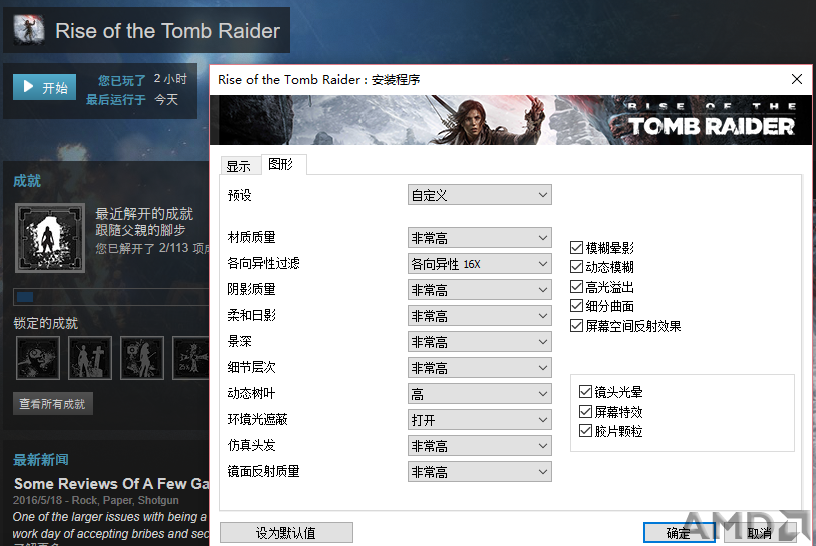This screenshot has height=546, width=816.
Task: Select the first locked achievement icon
Action: pyautogui.click(x=38, y=358)
